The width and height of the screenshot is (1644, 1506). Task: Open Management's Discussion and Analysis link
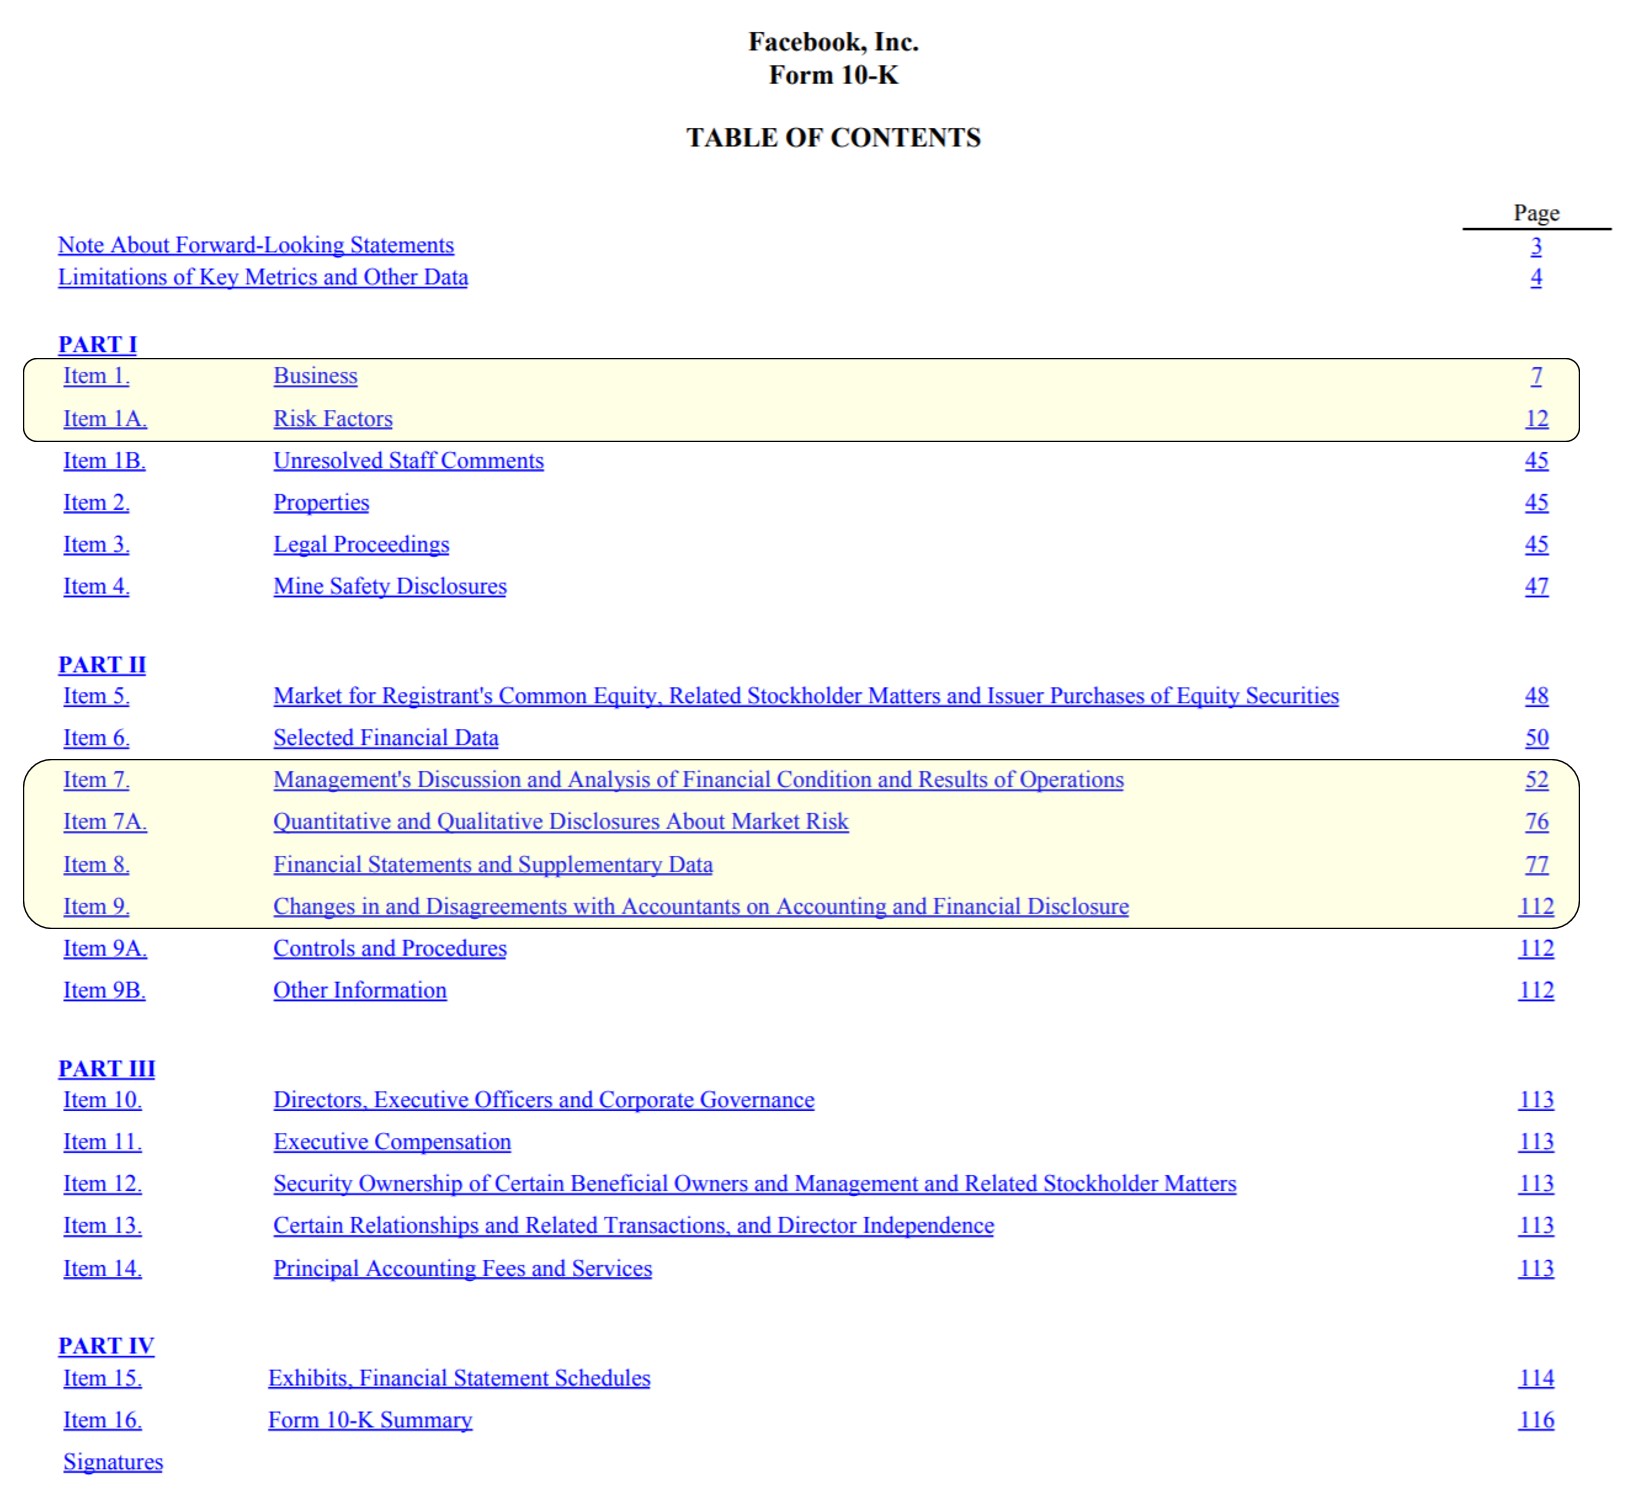tap(698, 780)
